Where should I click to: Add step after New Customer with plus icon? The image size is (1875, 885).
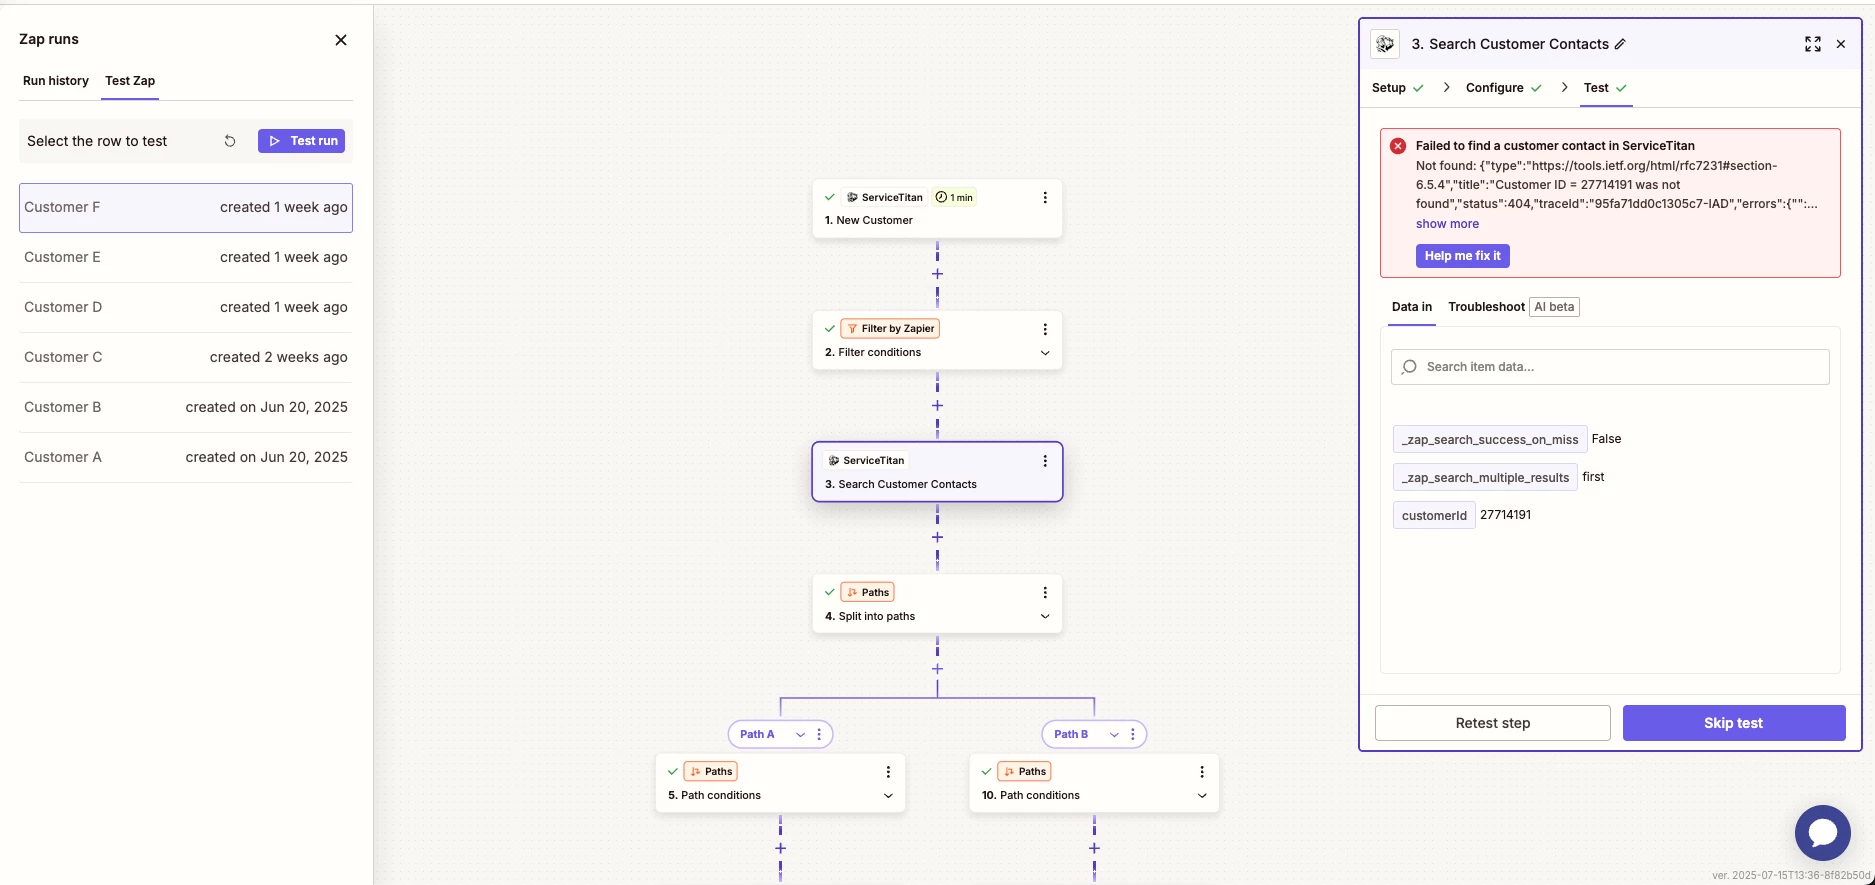937,274
